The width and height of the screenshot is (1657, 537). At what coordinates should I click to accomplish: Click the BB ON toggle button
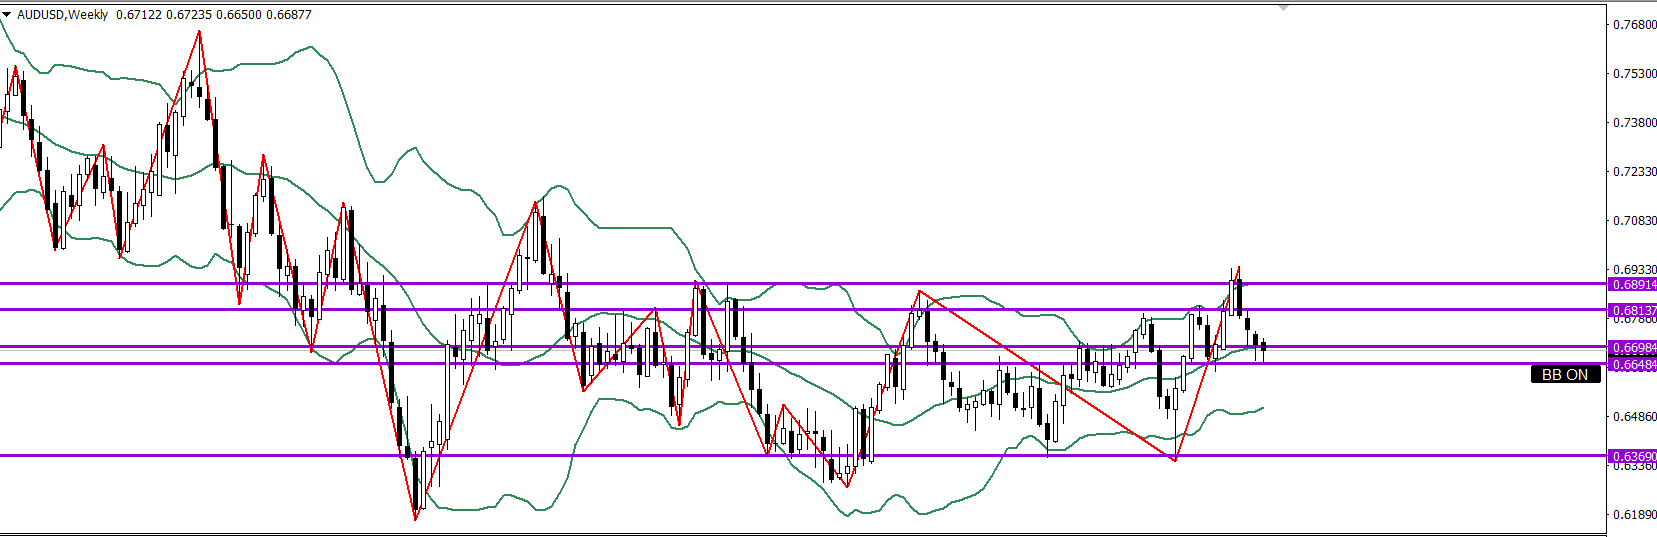point(1564,375)
